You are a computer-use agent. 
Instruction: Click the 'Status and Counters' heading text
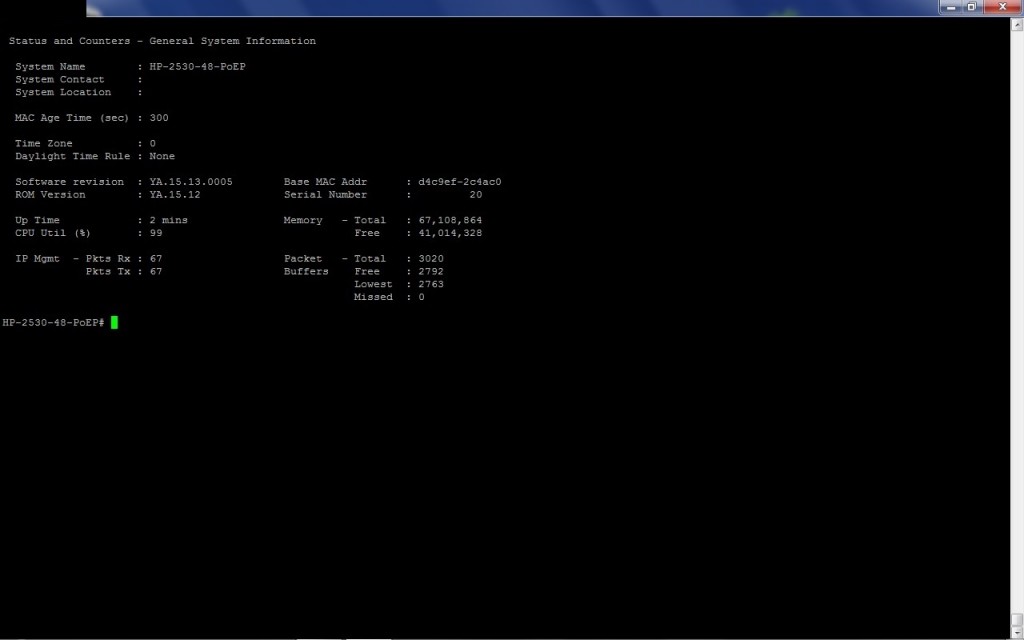click(69, 41)
